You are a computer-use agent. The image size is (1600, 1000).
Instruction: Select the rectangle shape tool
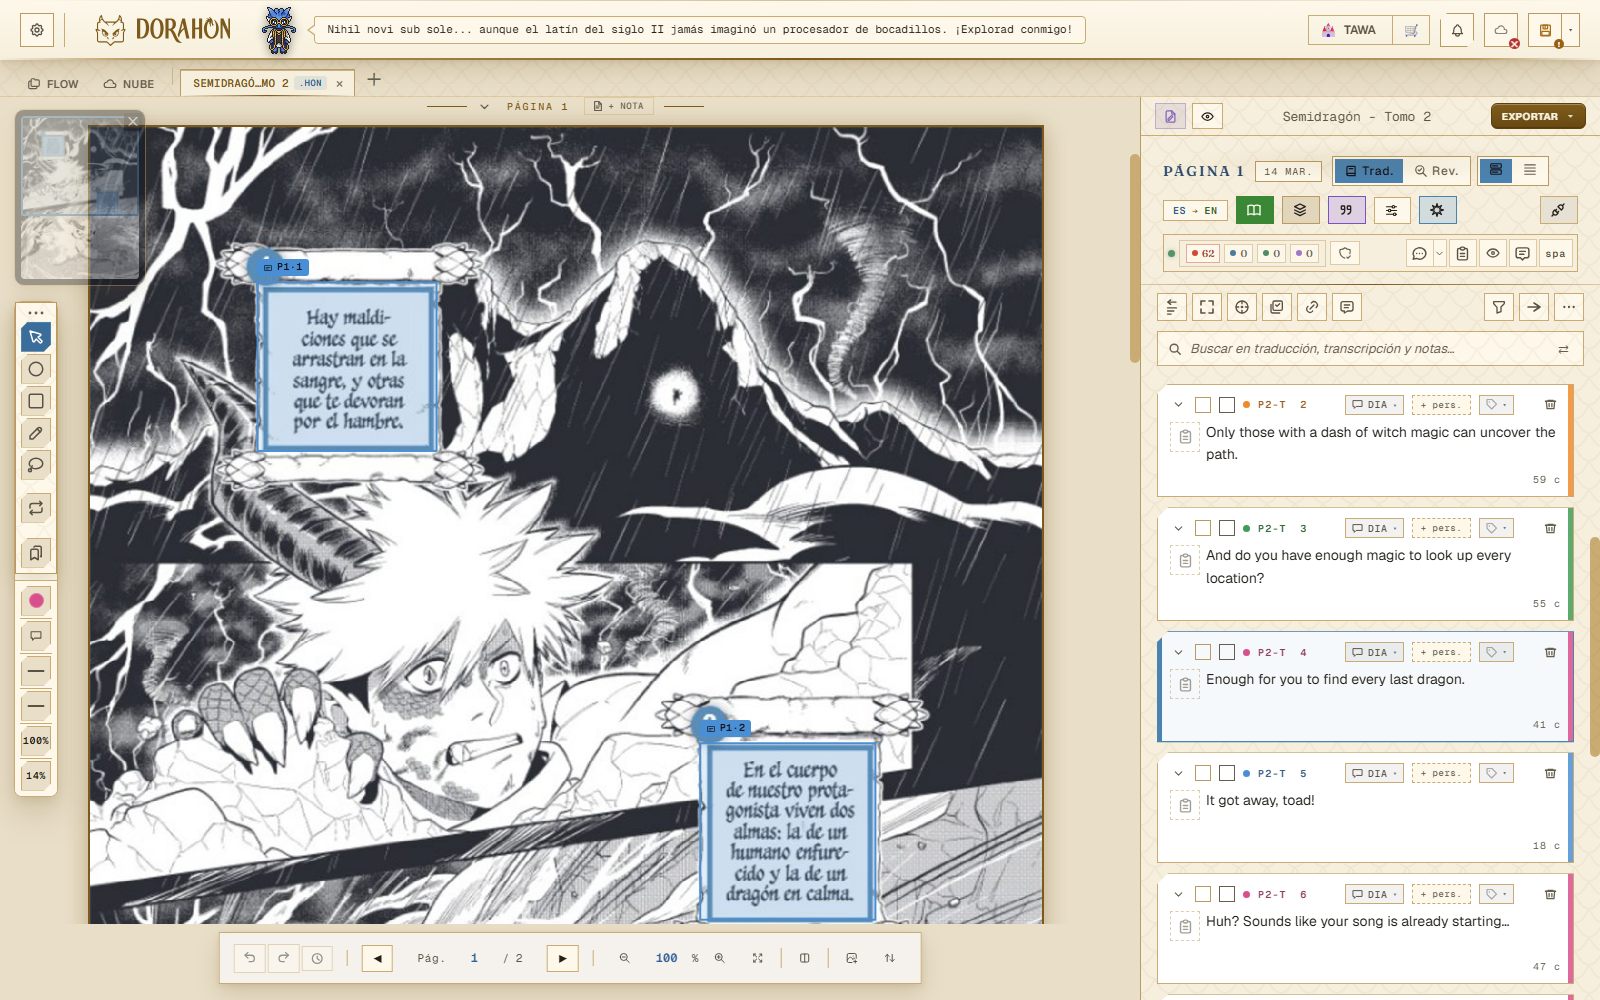pos(36,401)
